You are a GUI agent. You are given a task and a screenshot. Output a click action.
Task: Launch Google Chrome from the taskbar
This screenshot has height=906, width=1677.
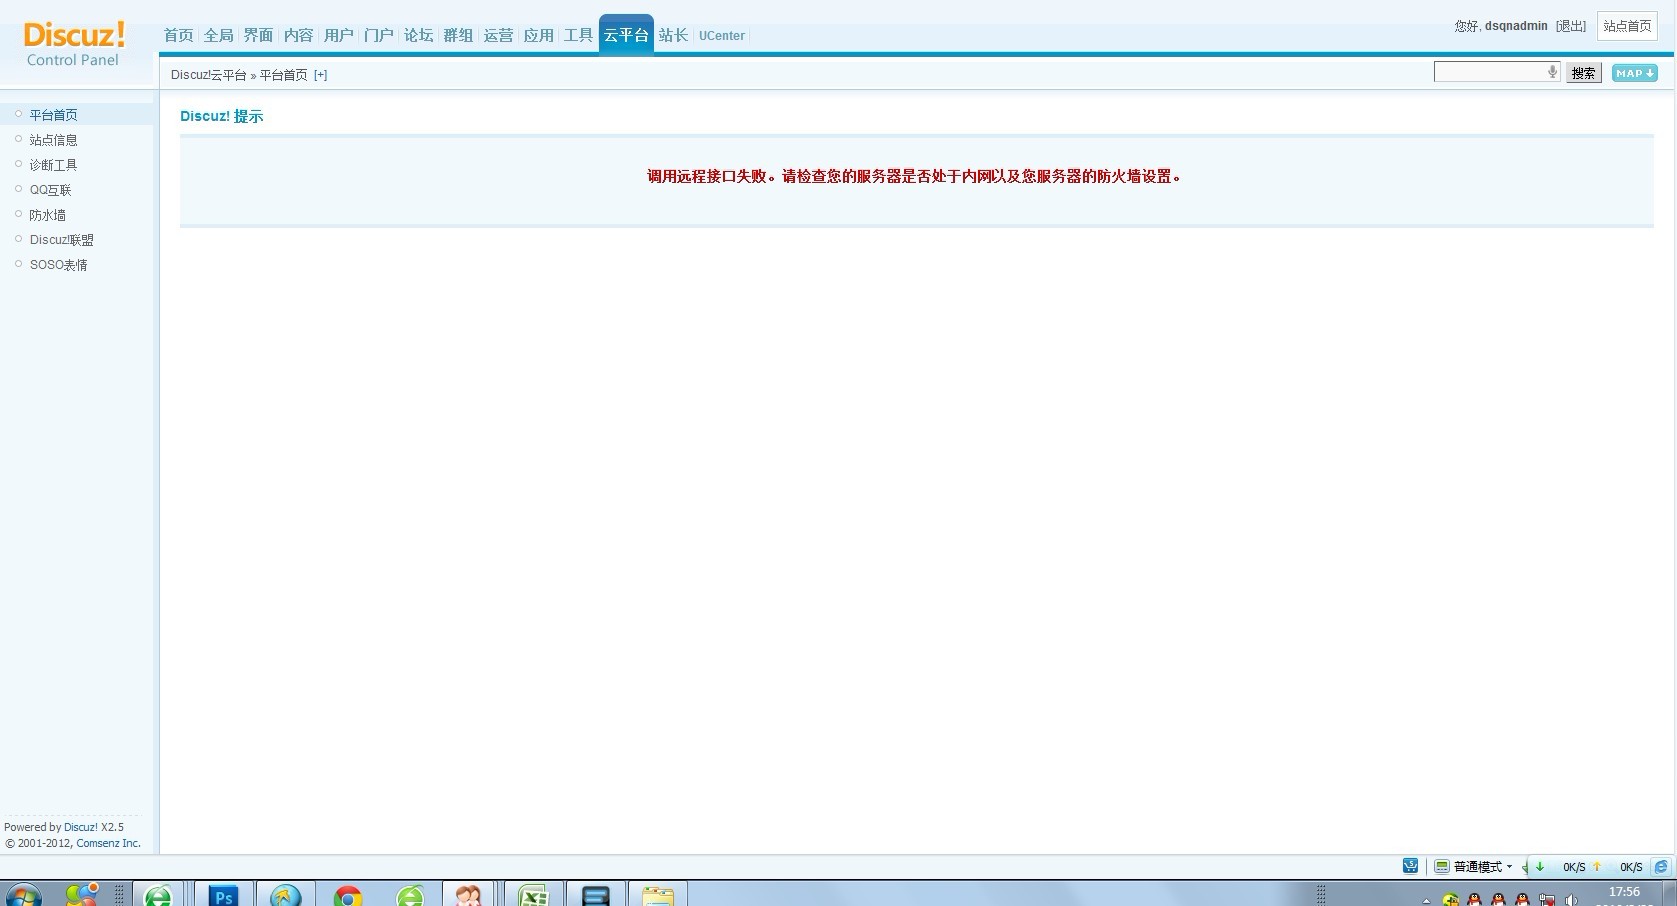pyautogui.click(x=348, y=894)
